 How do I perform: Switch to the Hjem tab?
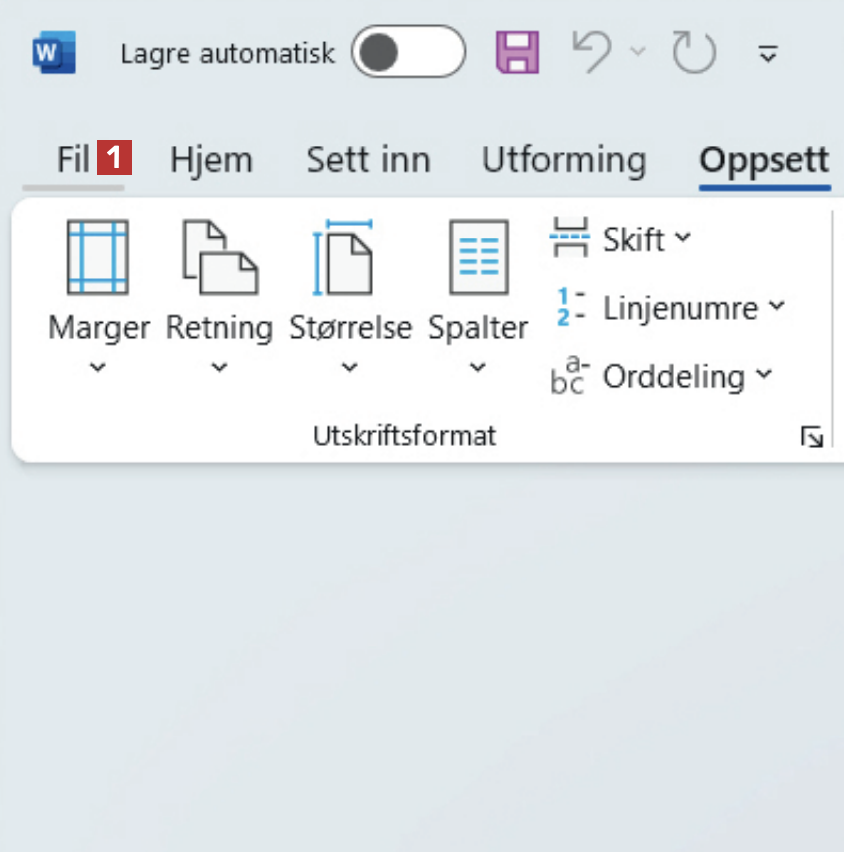211,160
